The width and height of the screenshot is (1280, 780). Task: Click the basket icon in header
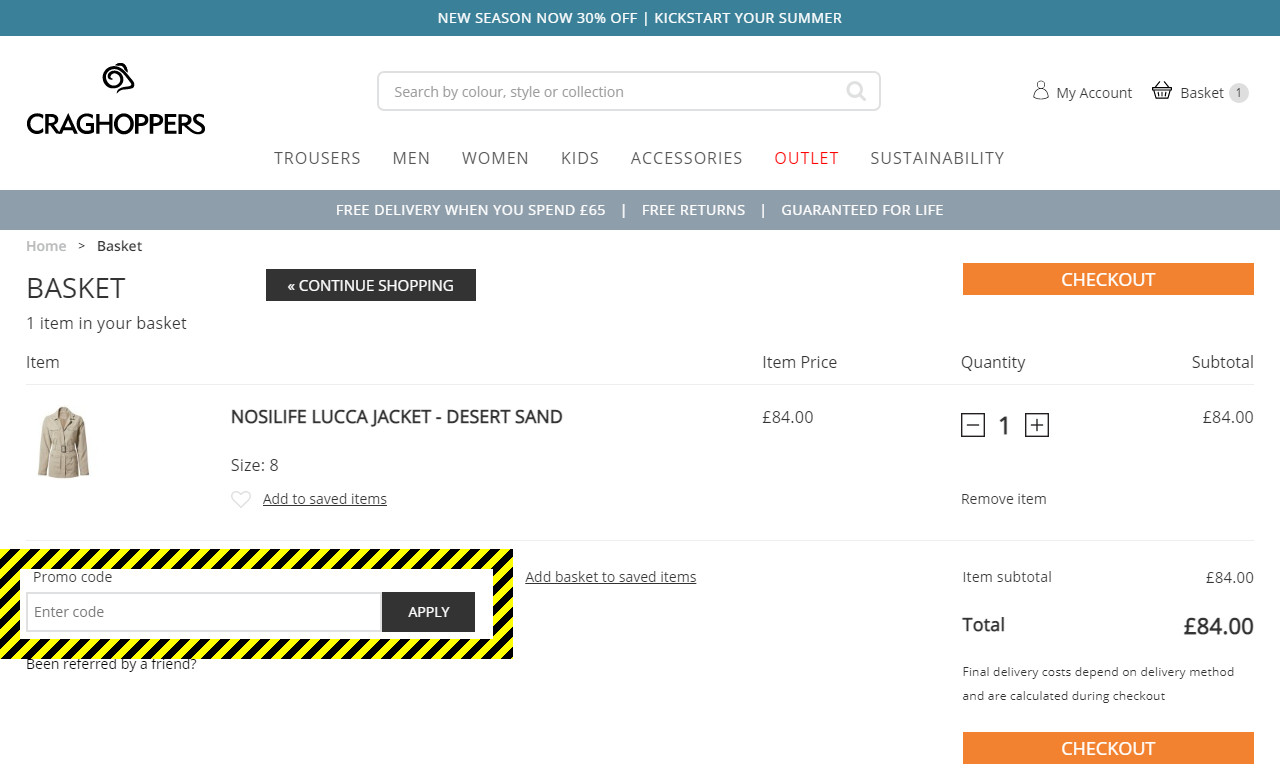point(1162,91)
